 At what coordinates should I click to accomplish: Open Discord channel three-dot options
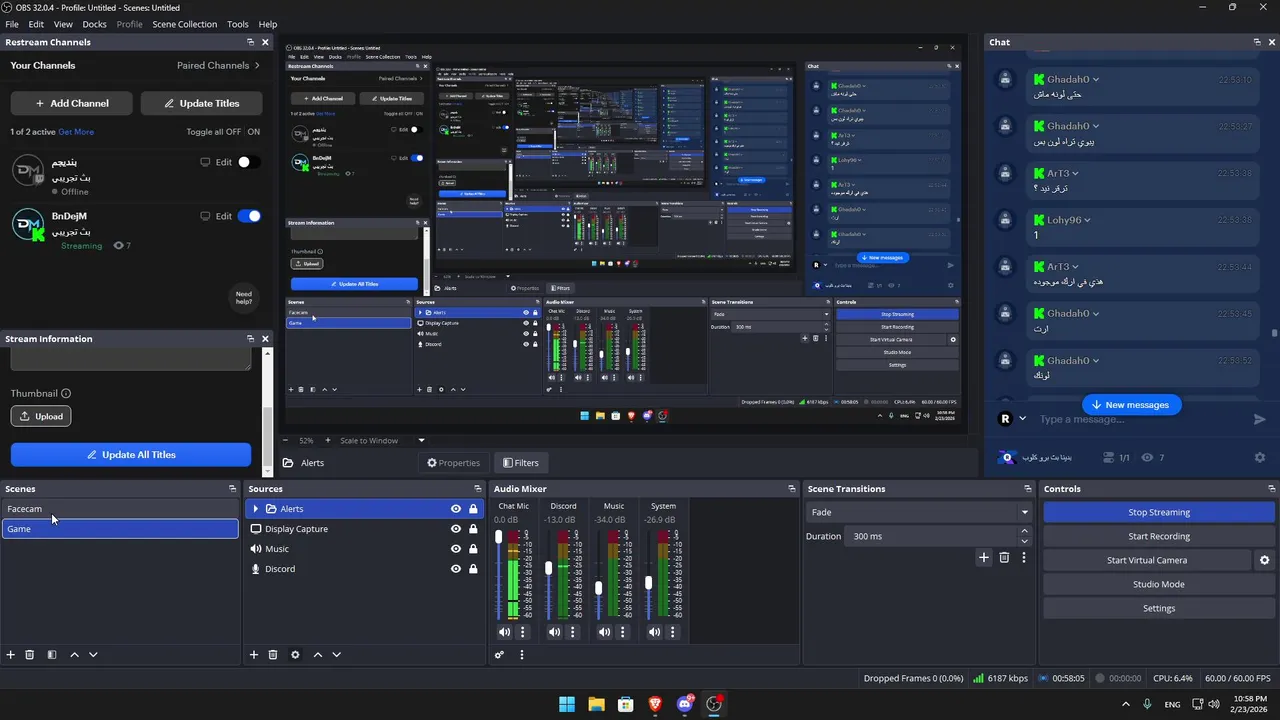573,632
